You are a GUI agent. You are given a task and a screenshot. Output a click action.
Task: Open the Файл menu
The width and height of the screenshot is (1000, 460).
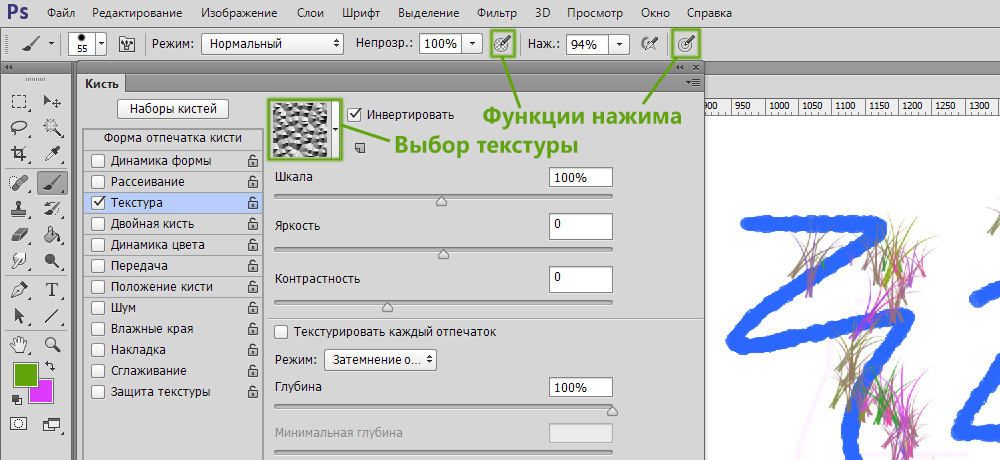click(62, 13)
